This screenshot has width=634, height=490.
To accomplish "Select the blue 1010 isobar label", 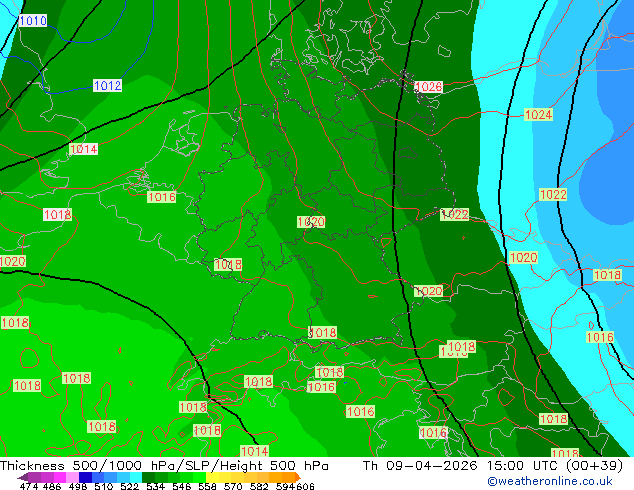I will pyautogui.click(x=33, y=21).
